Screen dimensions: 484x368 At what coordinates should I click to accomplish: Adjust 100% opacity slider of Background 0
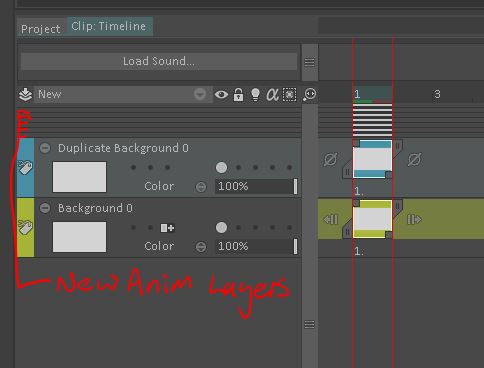(x=256, y=246)
